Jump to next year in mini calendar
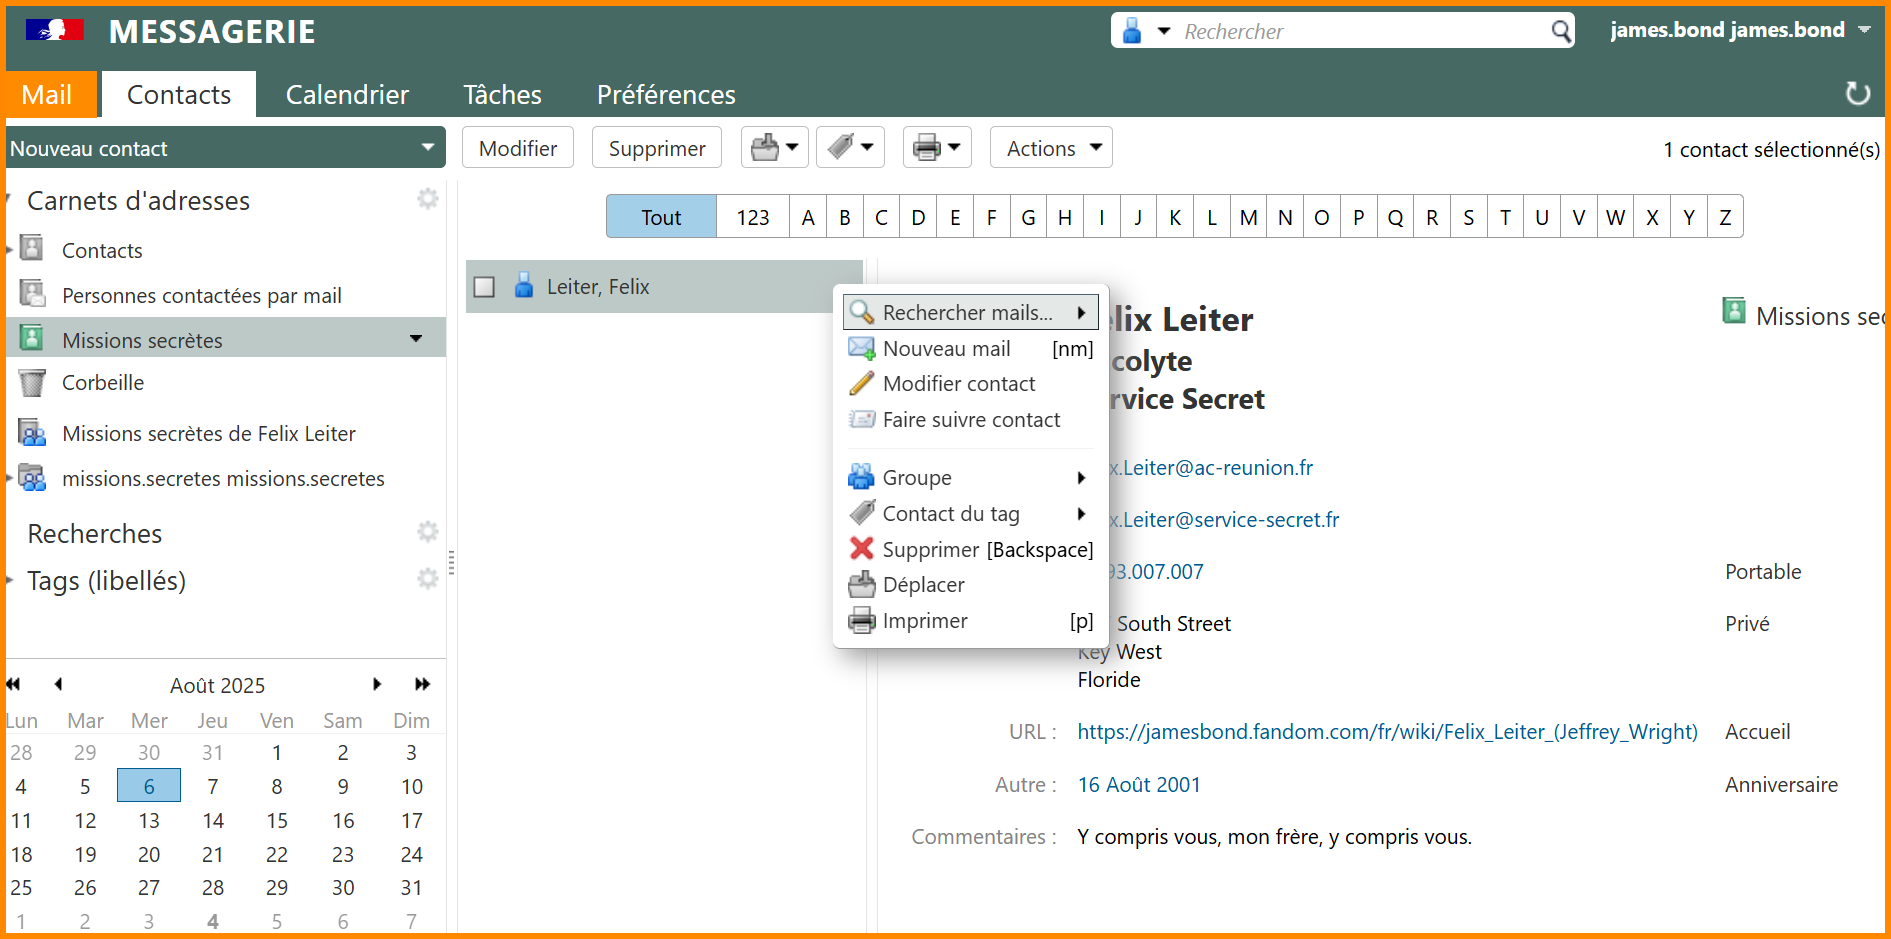The image size is (1891, 939). coord(422,684)
